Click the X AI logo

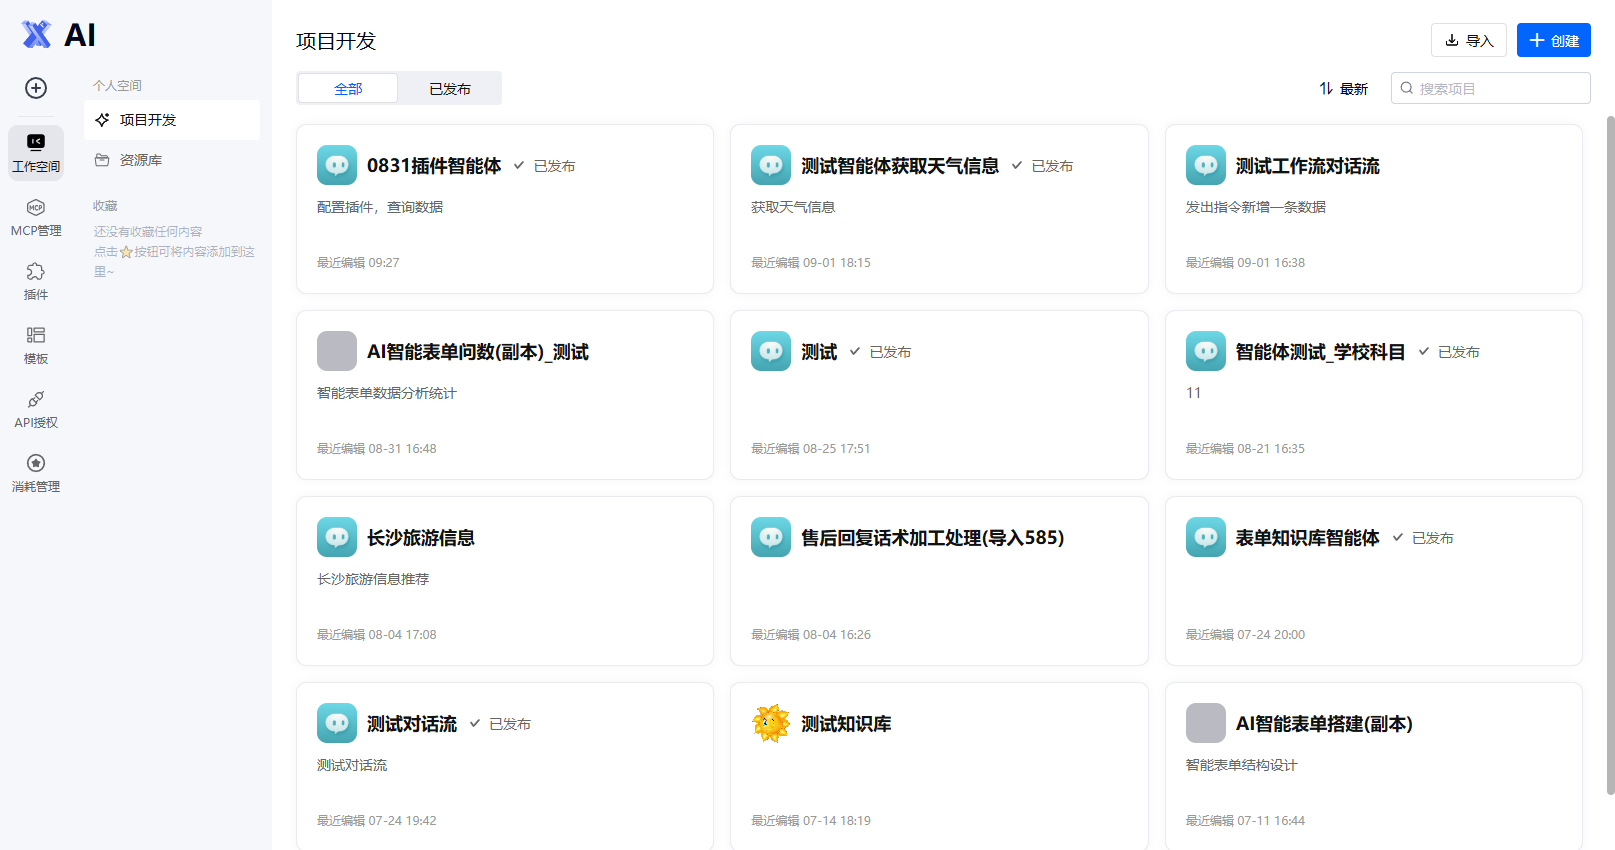58,35
